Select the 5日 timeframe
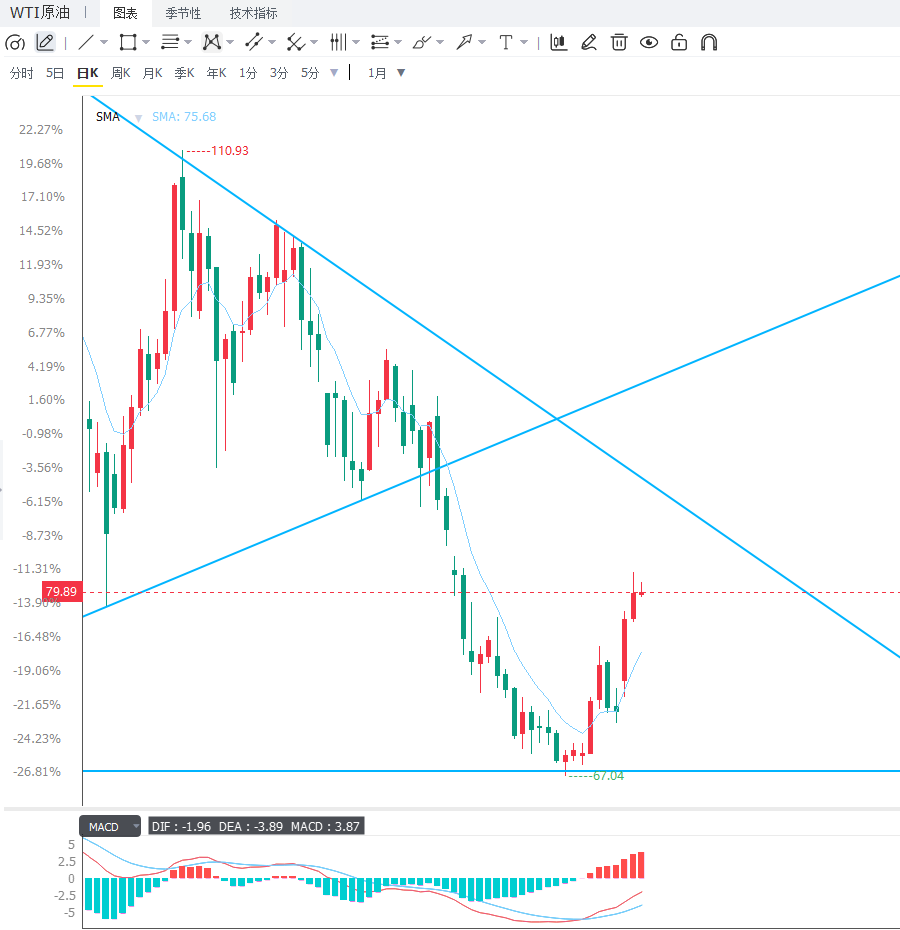 click(x=55, y=73)
